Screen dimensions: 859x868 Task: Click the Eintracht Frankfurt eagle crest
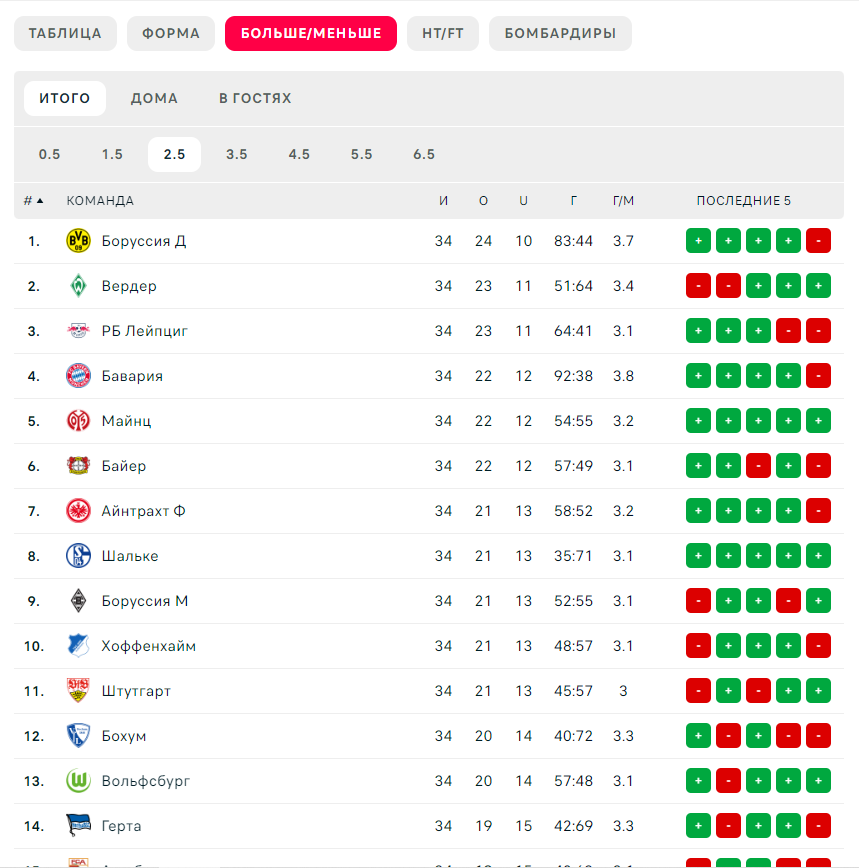pos(78,510)
